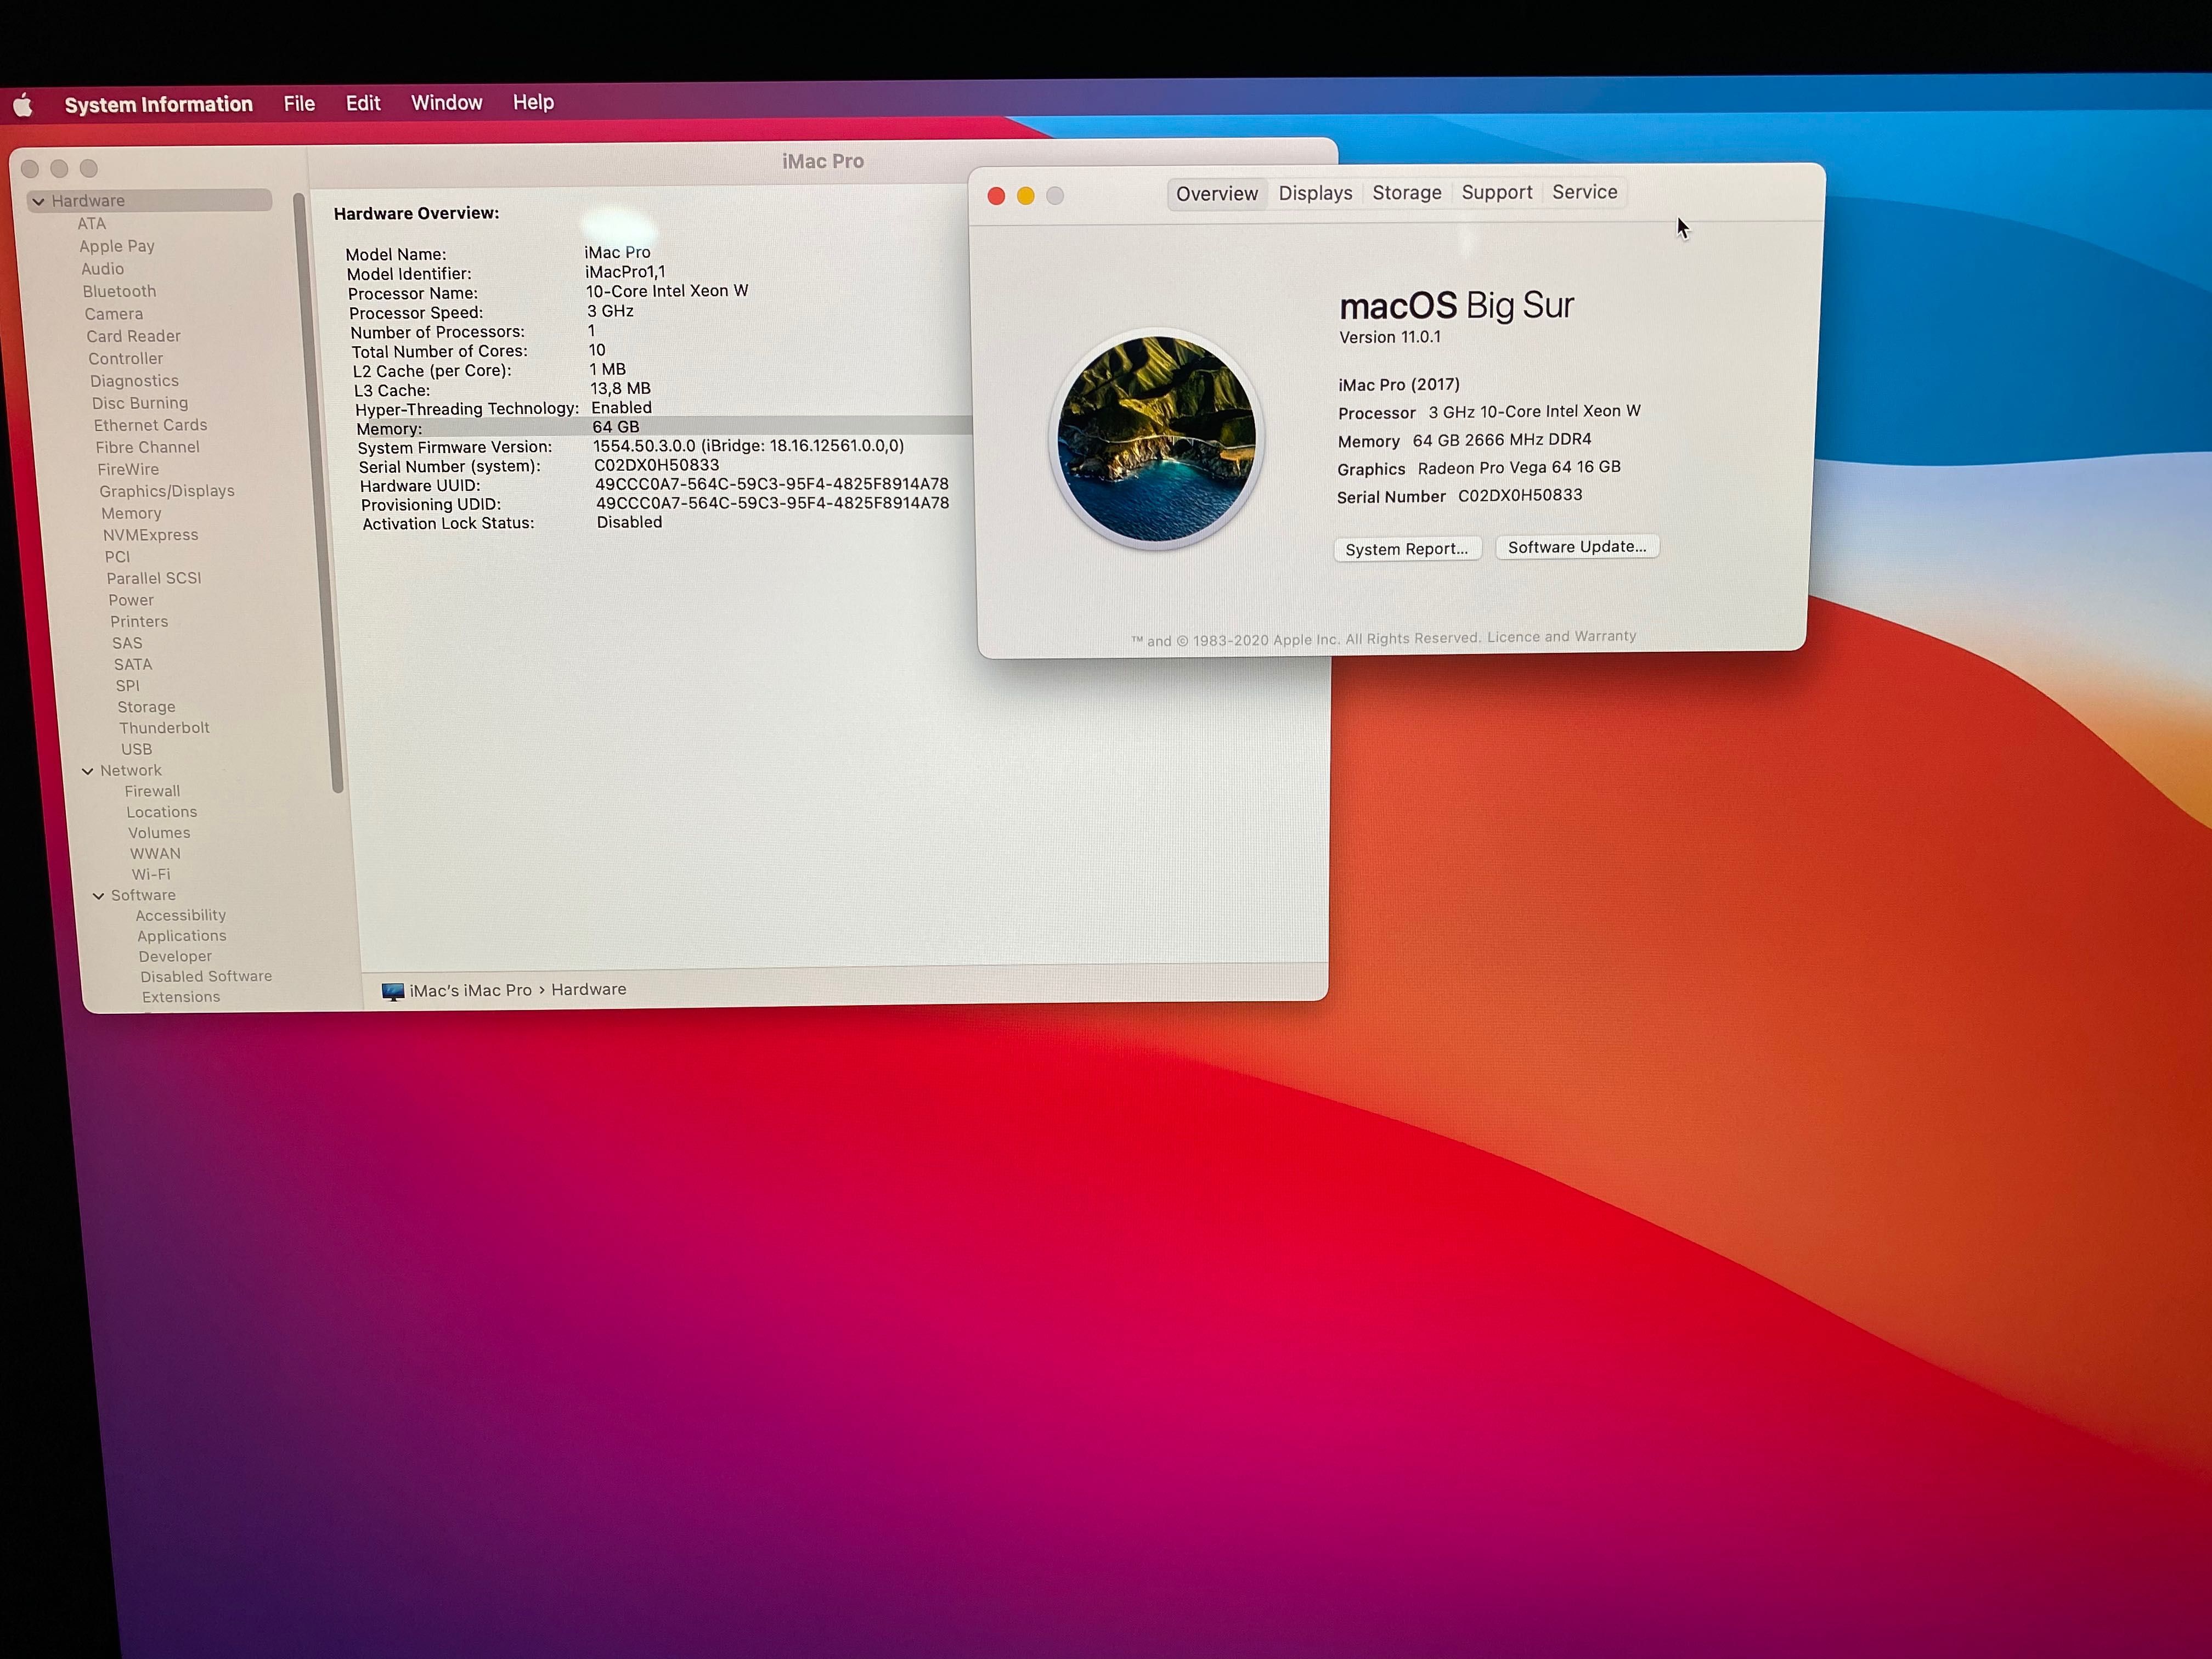The height and width of the screenshot is (1659, 2212).
Task: Select USB in the sidebar
Action: 137,749
